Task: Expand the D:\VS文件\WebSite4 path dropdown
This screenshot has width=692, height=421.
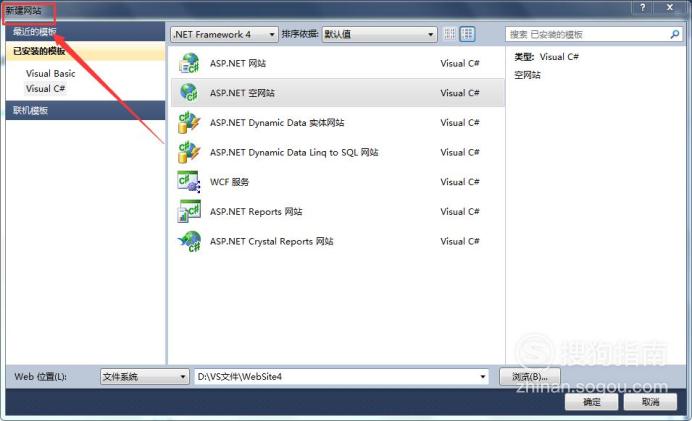Action: (483, 376)
